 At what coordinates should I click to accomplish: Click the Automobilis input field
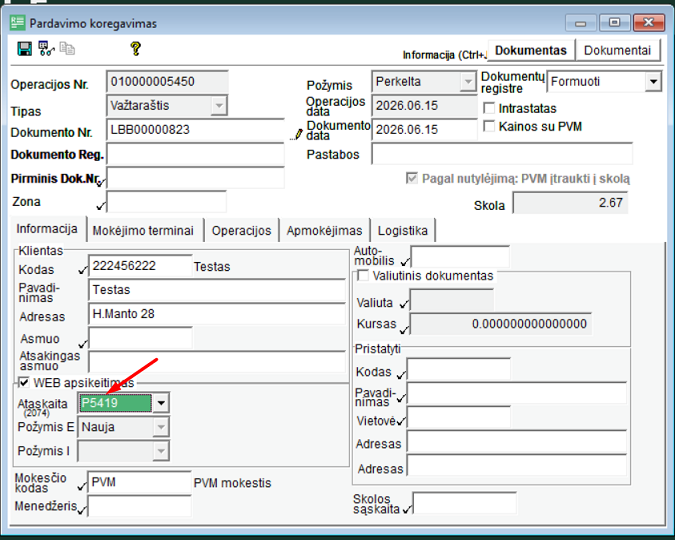(x=460, y=257)
